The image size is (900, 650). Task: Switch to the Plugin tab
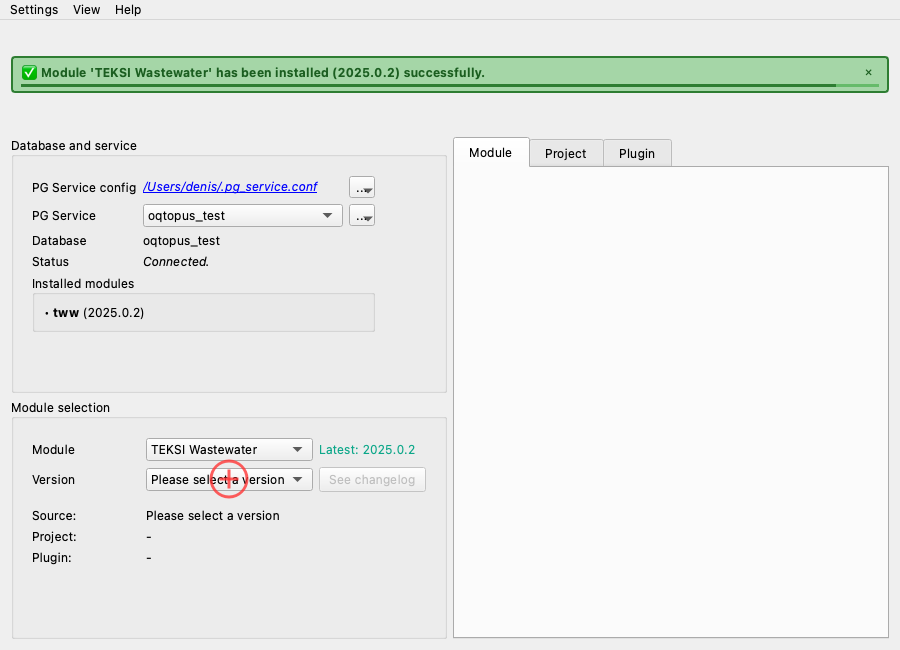(637, 153)
